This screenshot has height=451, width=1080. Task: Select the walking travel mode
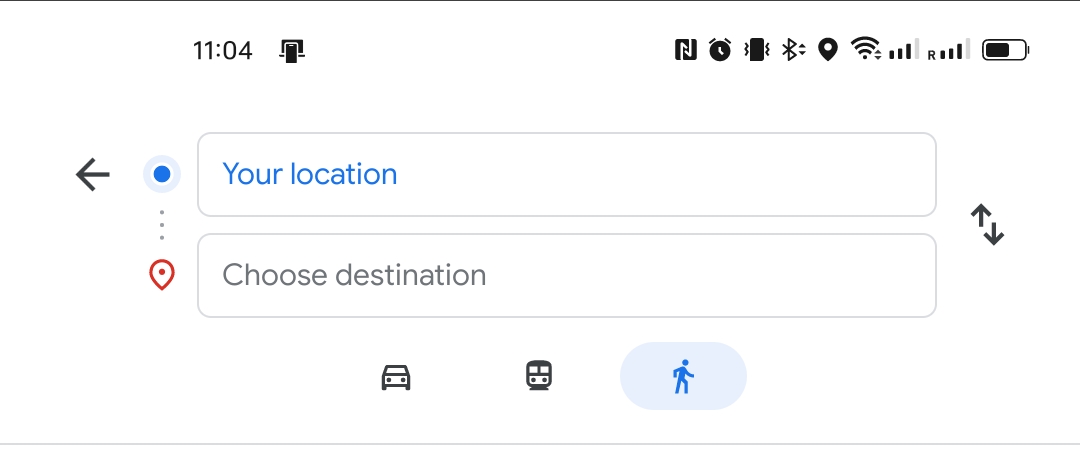[x=683, y=377]
